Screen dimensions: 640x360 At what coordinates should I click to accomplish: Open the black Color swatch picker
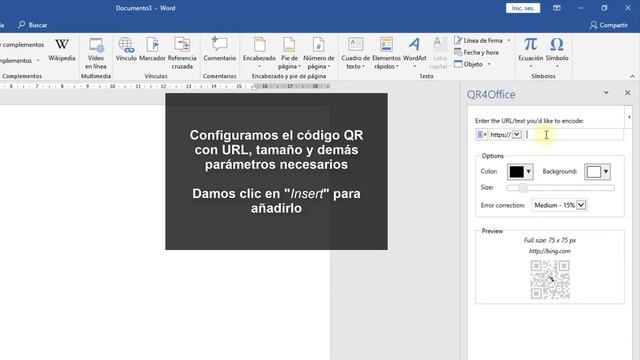(520, 172)
